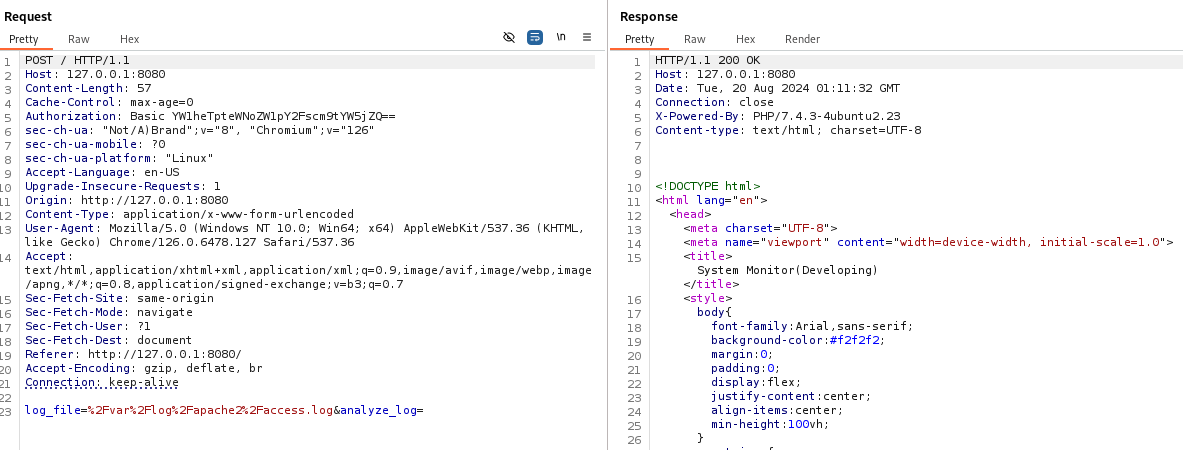1183x450 pixels.
Task: Click the 'Content-Length: 57' header
Action: pyautogui.click(x=88, y=88)
